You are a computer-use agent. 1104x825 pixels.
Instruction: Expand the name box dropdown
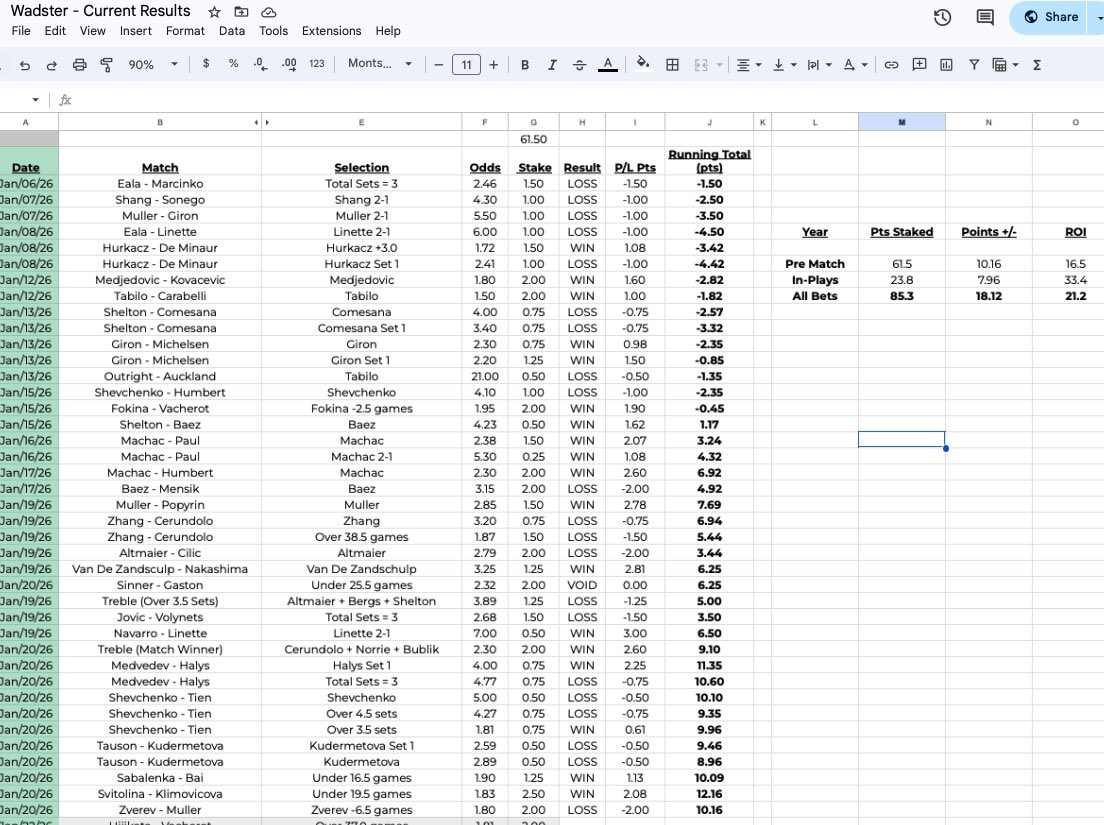pos(35,100)
